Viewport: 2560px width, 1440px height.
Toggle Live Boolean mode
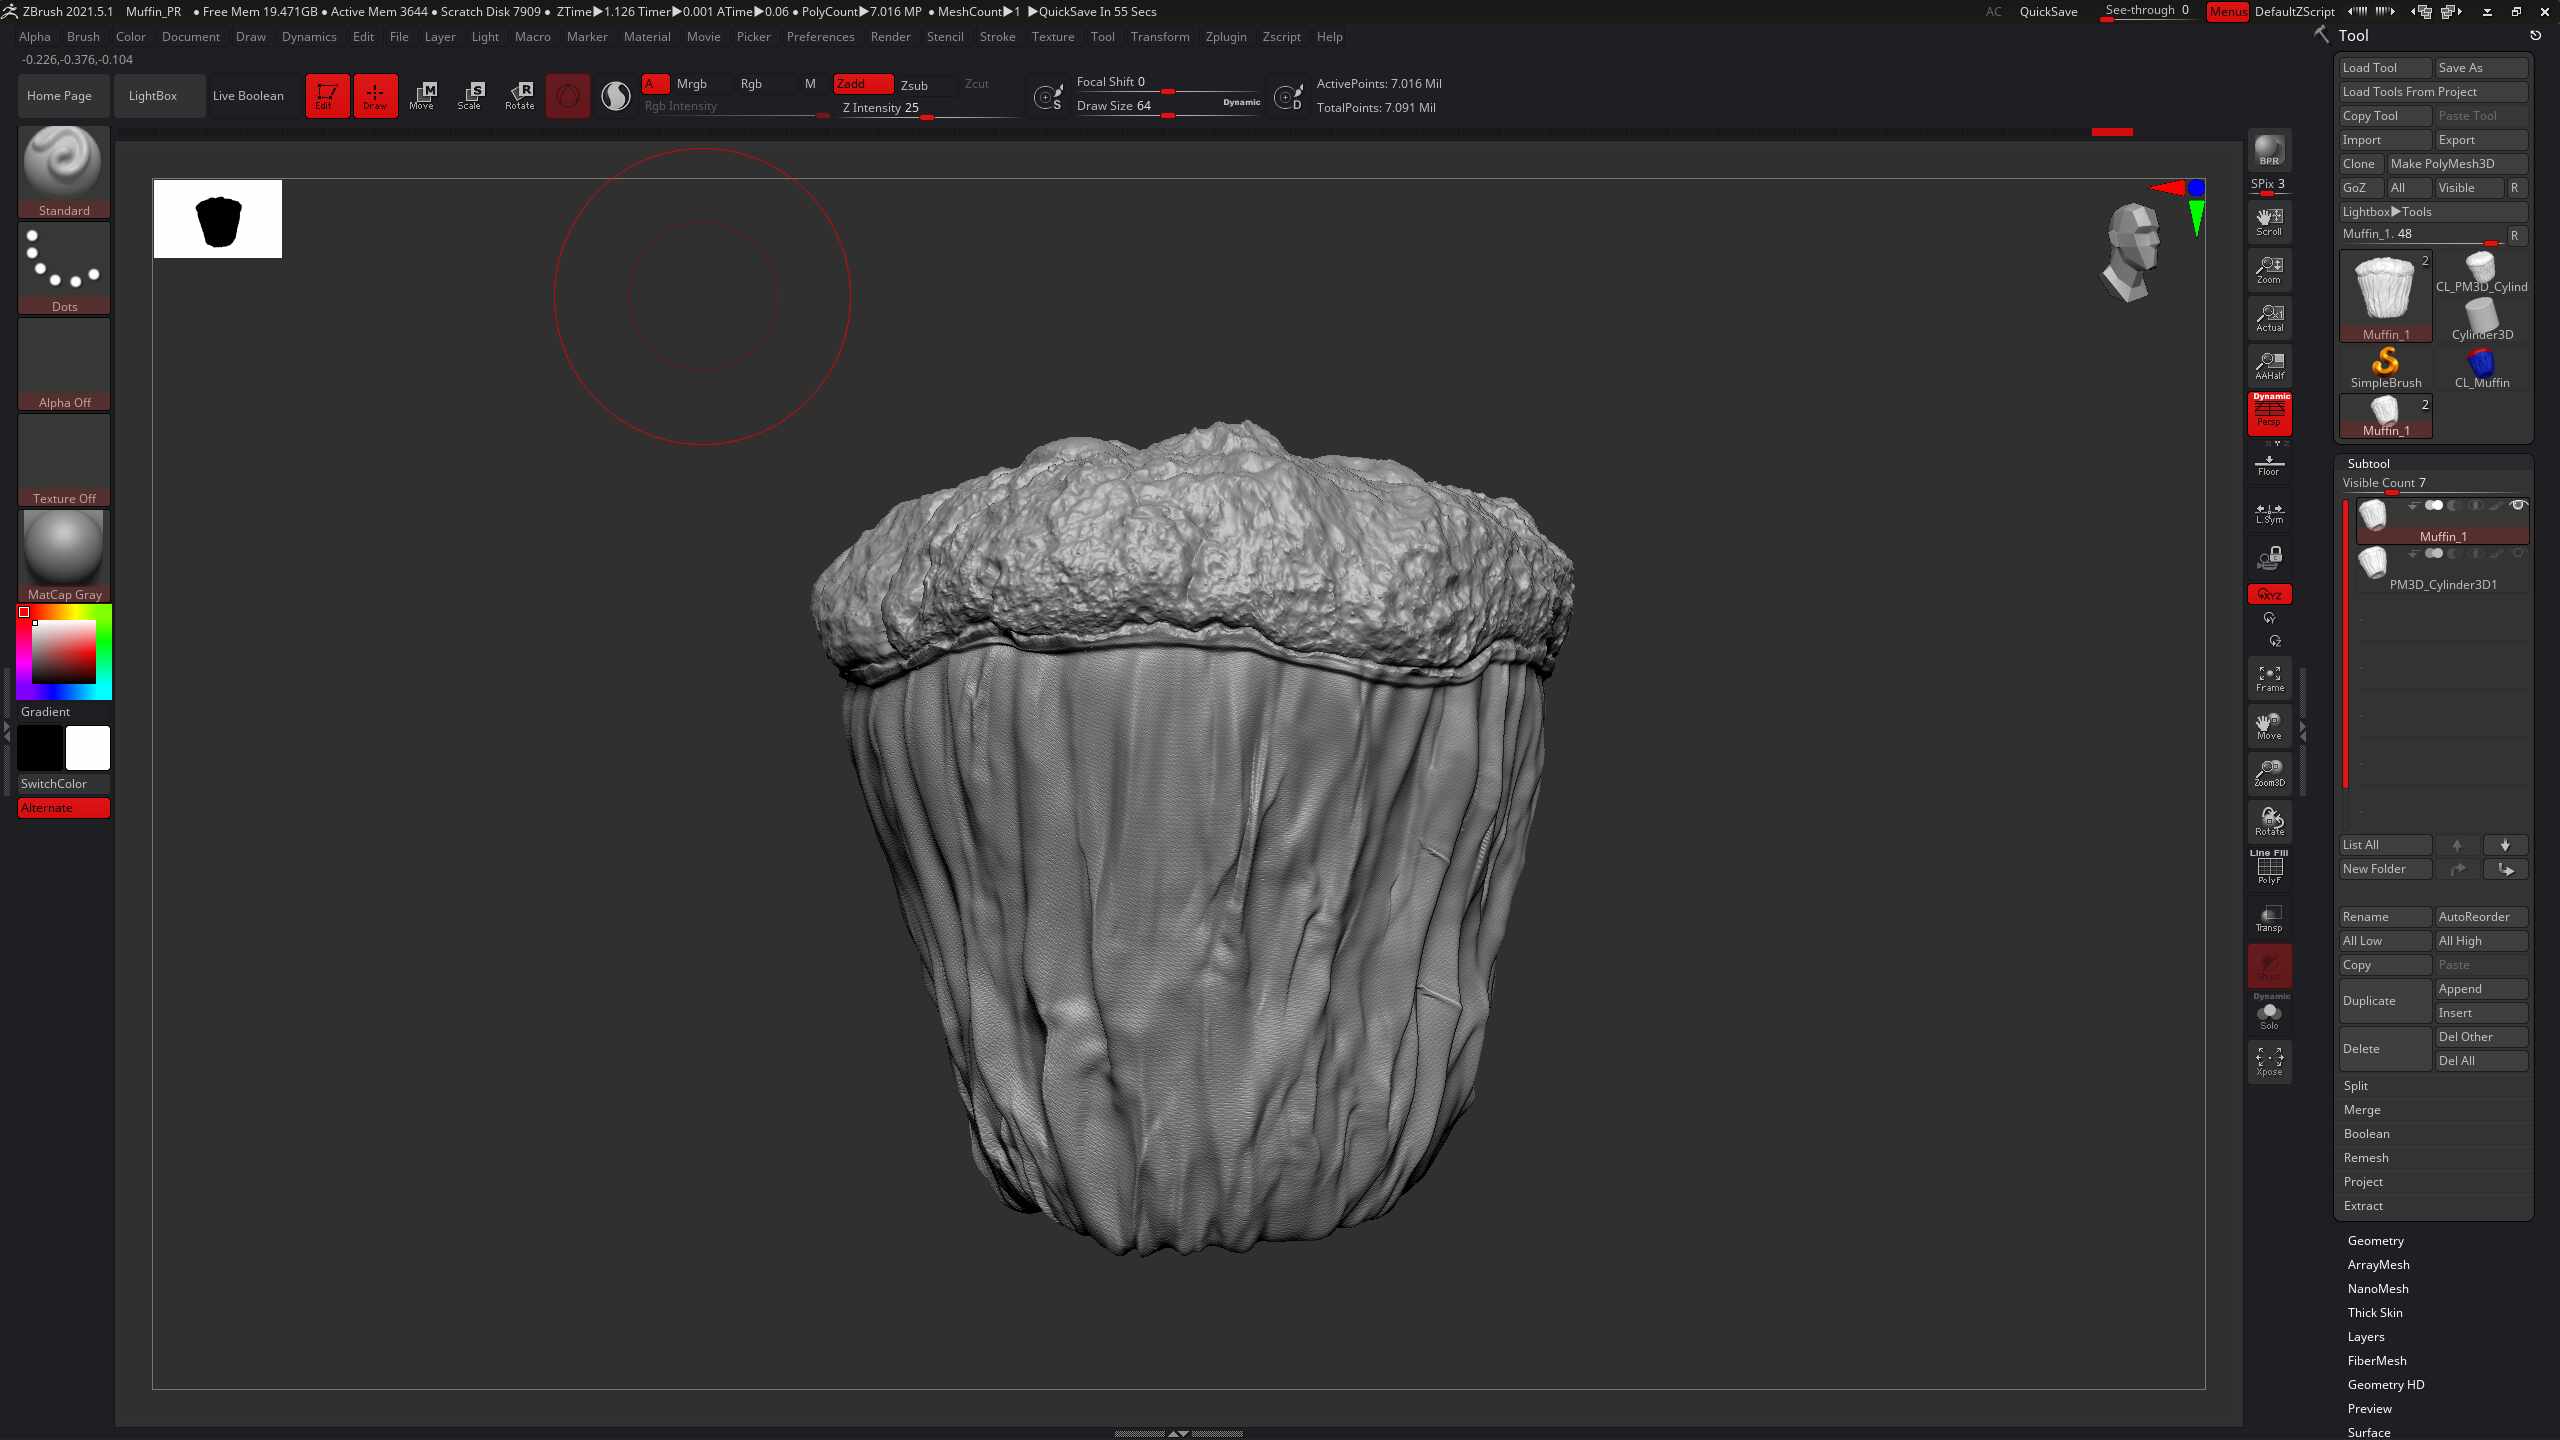tap(248, 96)
